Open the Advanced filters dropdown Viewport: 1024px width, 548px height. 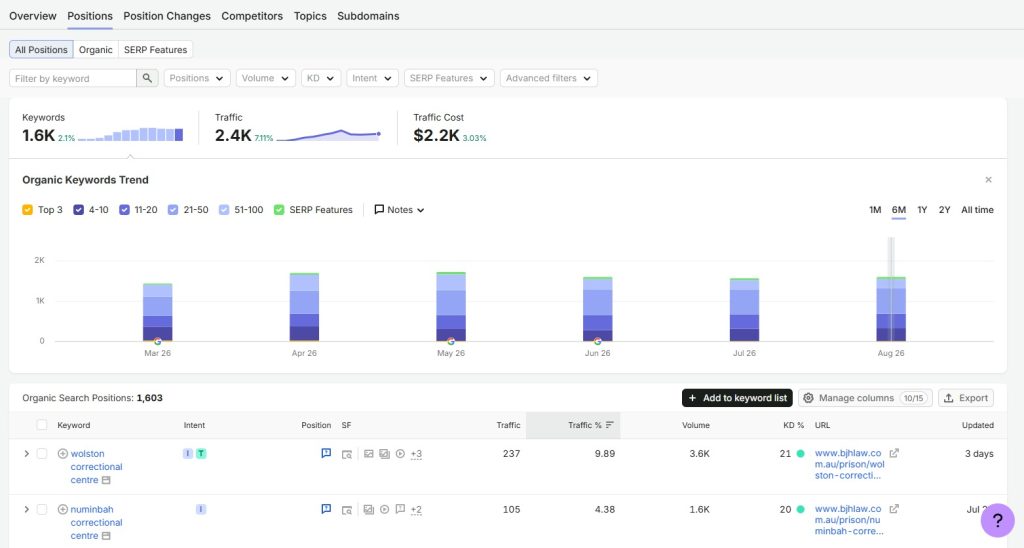click(x=549, y=78)
